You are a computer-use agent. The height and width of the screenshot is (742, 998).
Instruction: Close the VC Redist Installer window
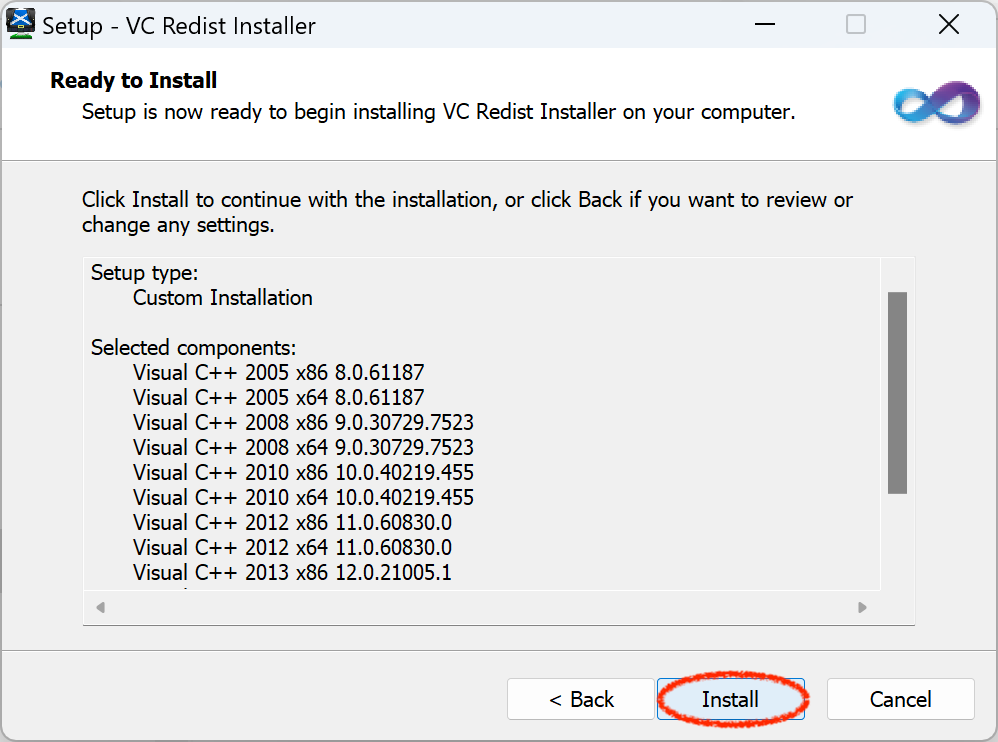click(x=948, y=24)
